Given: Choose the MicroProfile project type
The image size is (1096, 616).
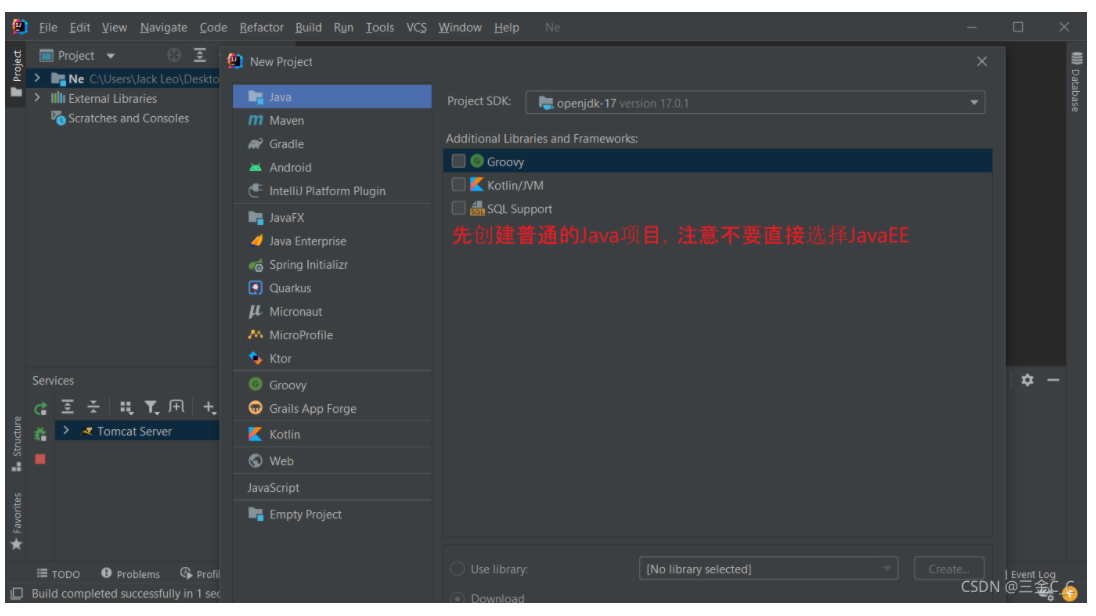Looking at the screenshot, I should point(332,335).
